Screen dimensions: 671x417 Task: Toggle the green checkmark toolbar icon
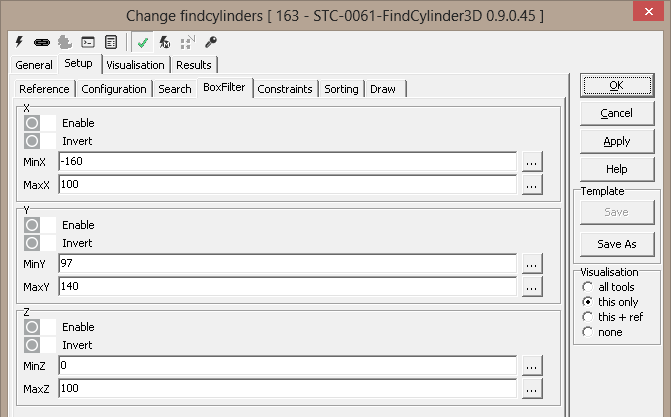pyautogui.click(x=143, y=42)
